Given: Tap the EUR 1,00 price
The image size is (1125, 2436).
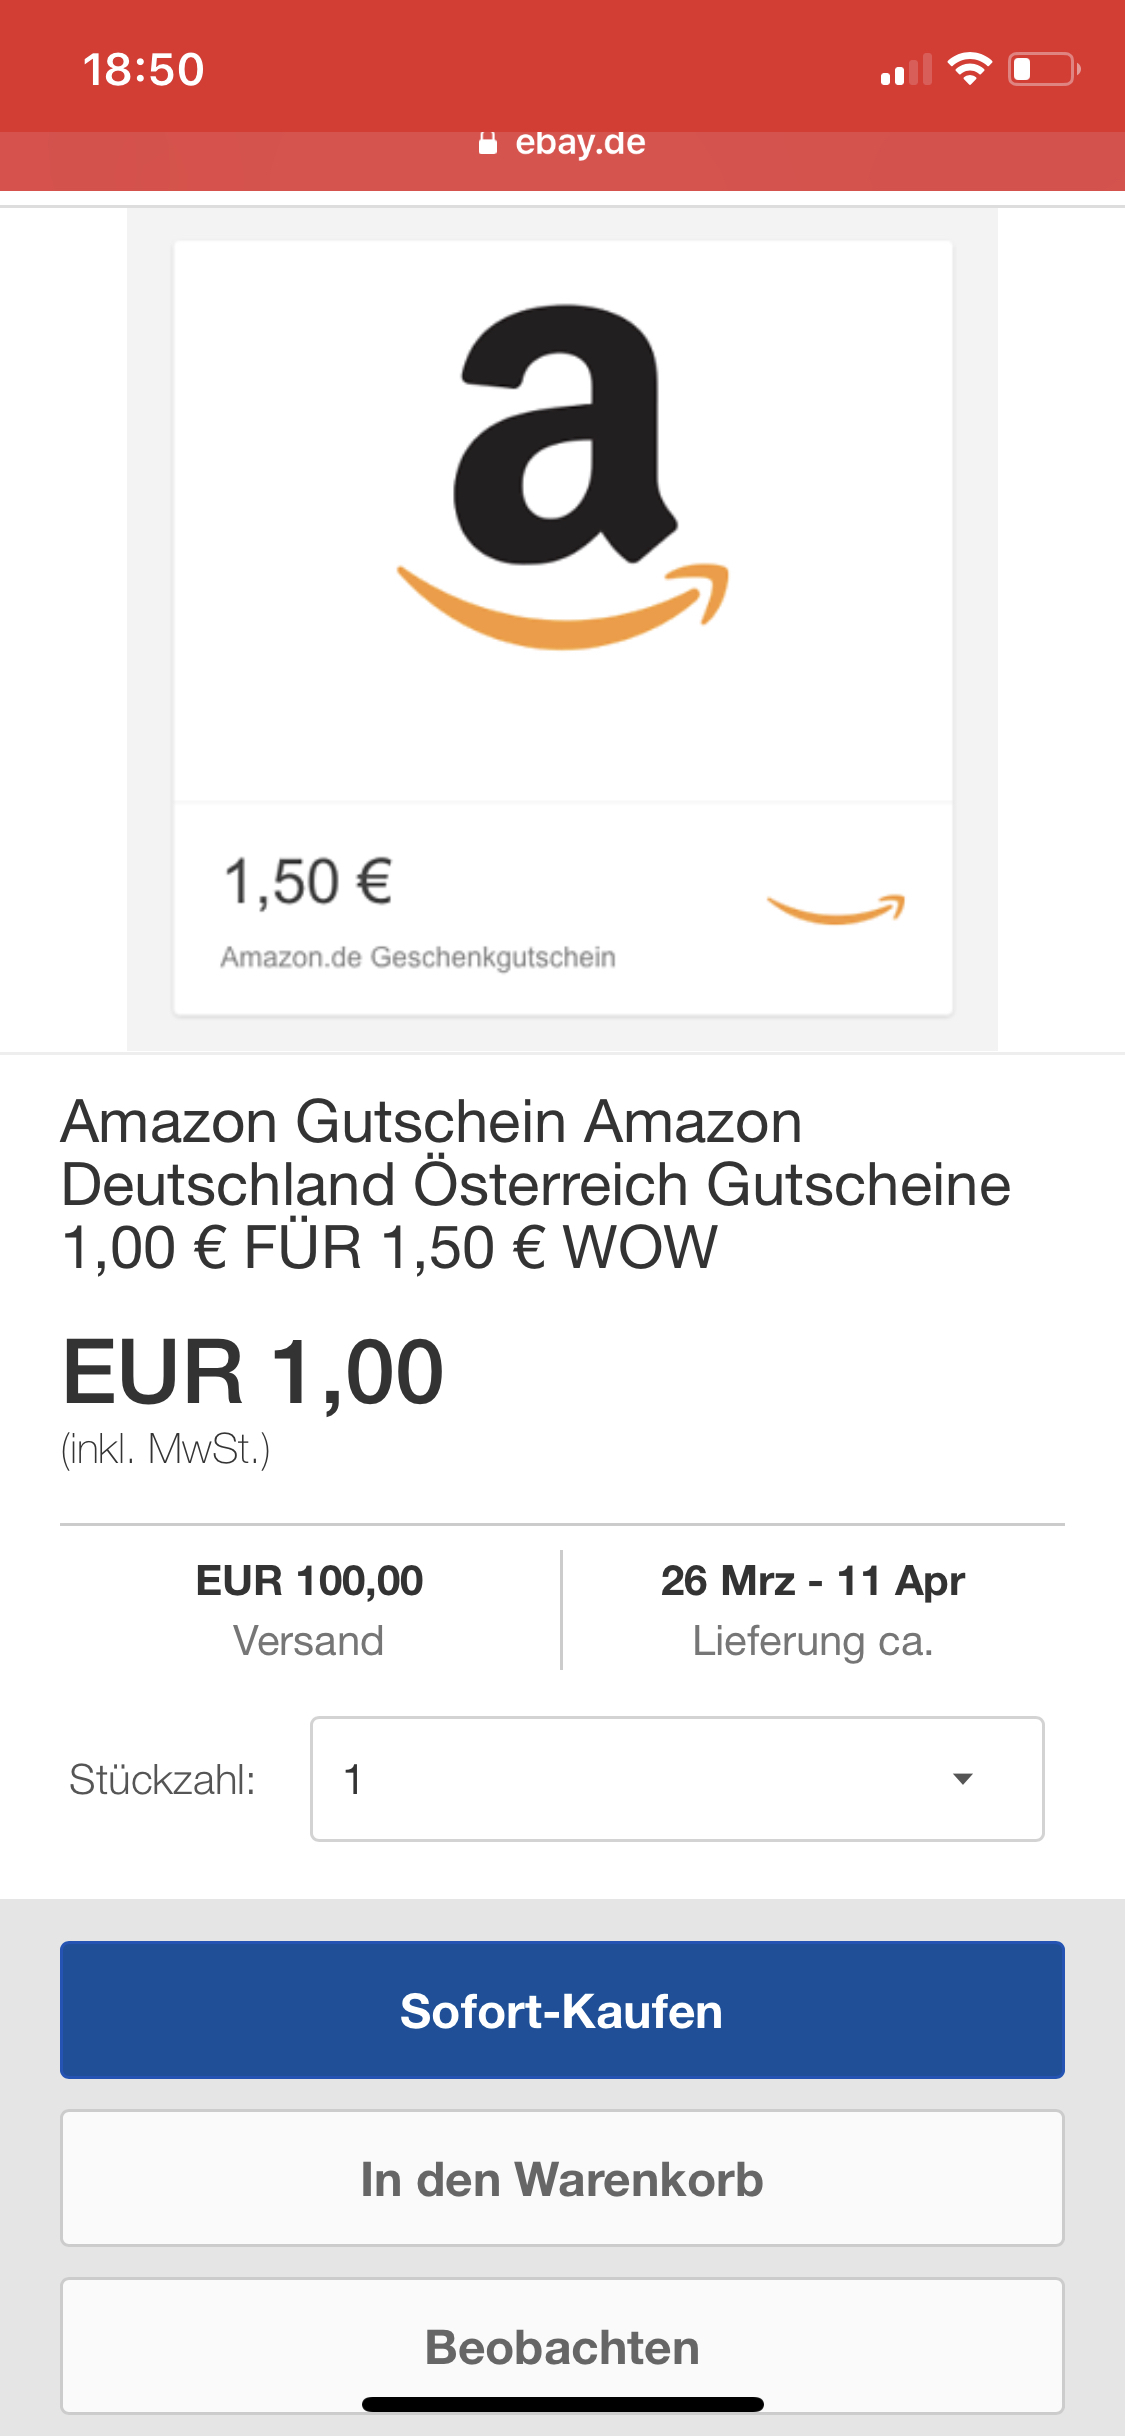Looking at the screenshot, I should click(253, 1373).
